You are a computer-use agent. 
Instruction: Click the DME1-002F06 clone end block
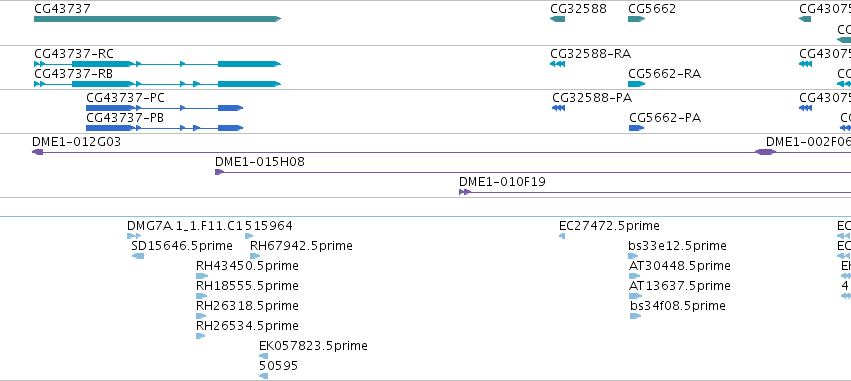[765, 152]
